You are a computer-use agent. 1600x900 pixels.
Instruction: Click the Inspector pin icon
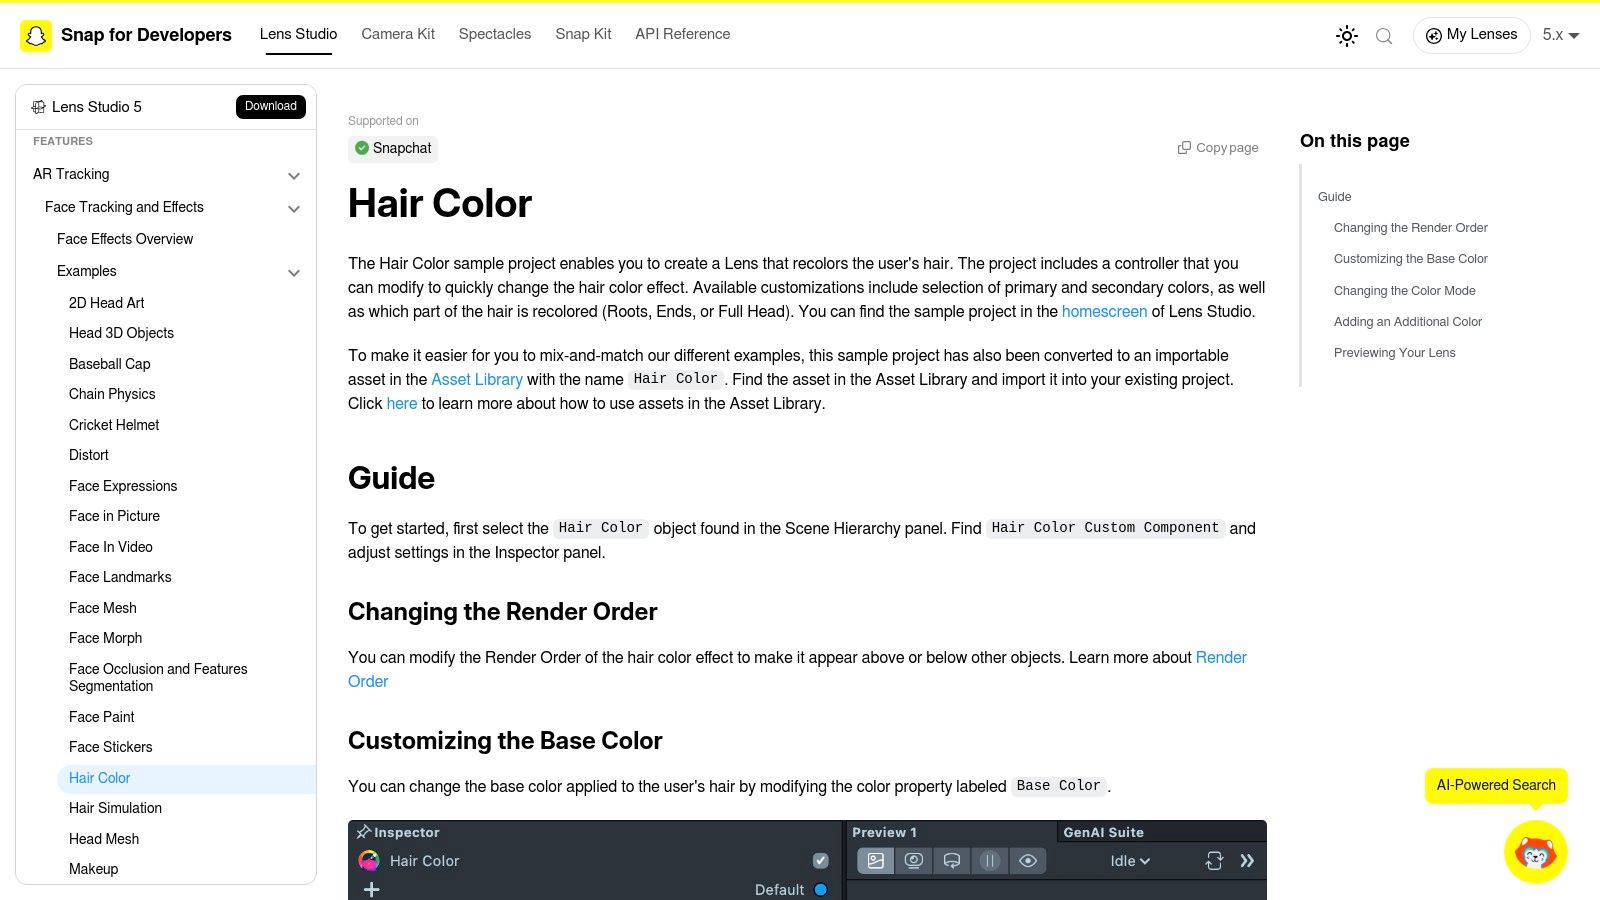(364, 832)
